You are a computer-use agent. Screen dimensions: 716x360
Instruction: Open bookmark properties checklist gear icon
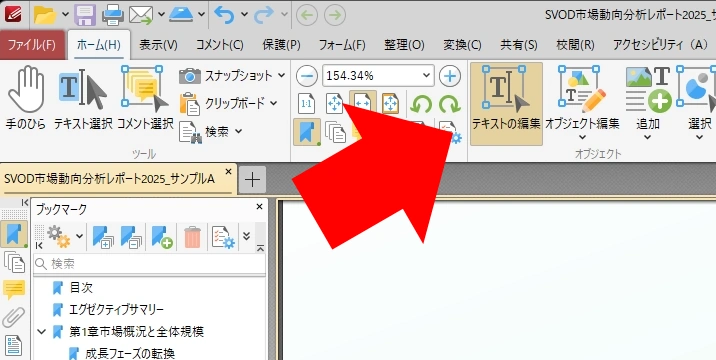point(223,237)
